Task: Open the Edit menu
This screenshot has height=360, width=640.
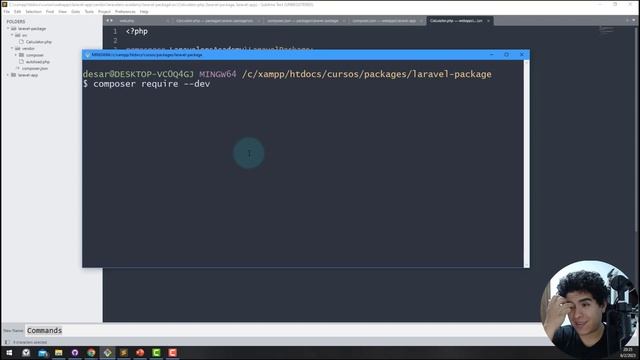Action: pyautogui.click(x=17, y=12)
